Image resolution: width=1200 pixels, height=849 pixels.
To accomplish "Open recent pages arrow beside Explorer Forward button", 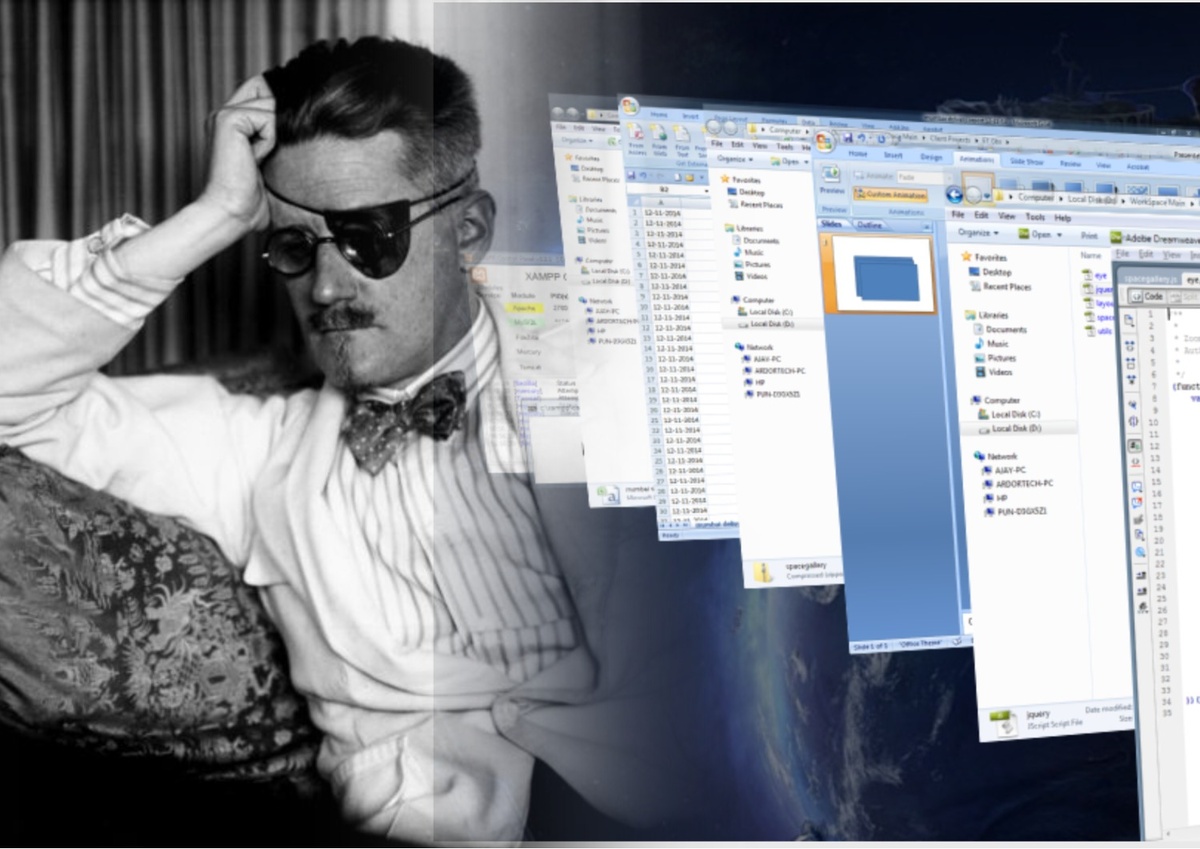I will [987, 196].
